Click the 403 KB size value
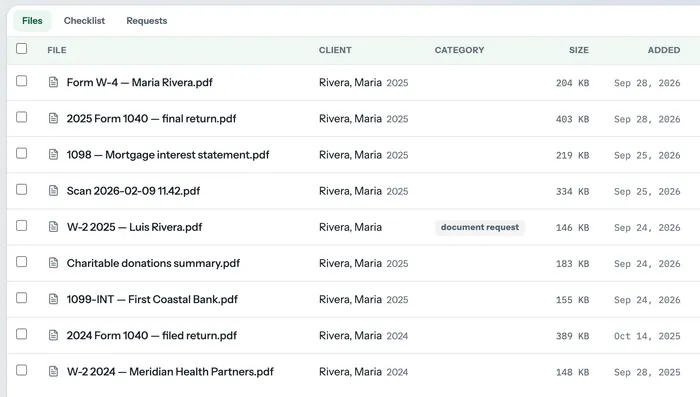This screenshot has width=700, height=397. (572, 119)
